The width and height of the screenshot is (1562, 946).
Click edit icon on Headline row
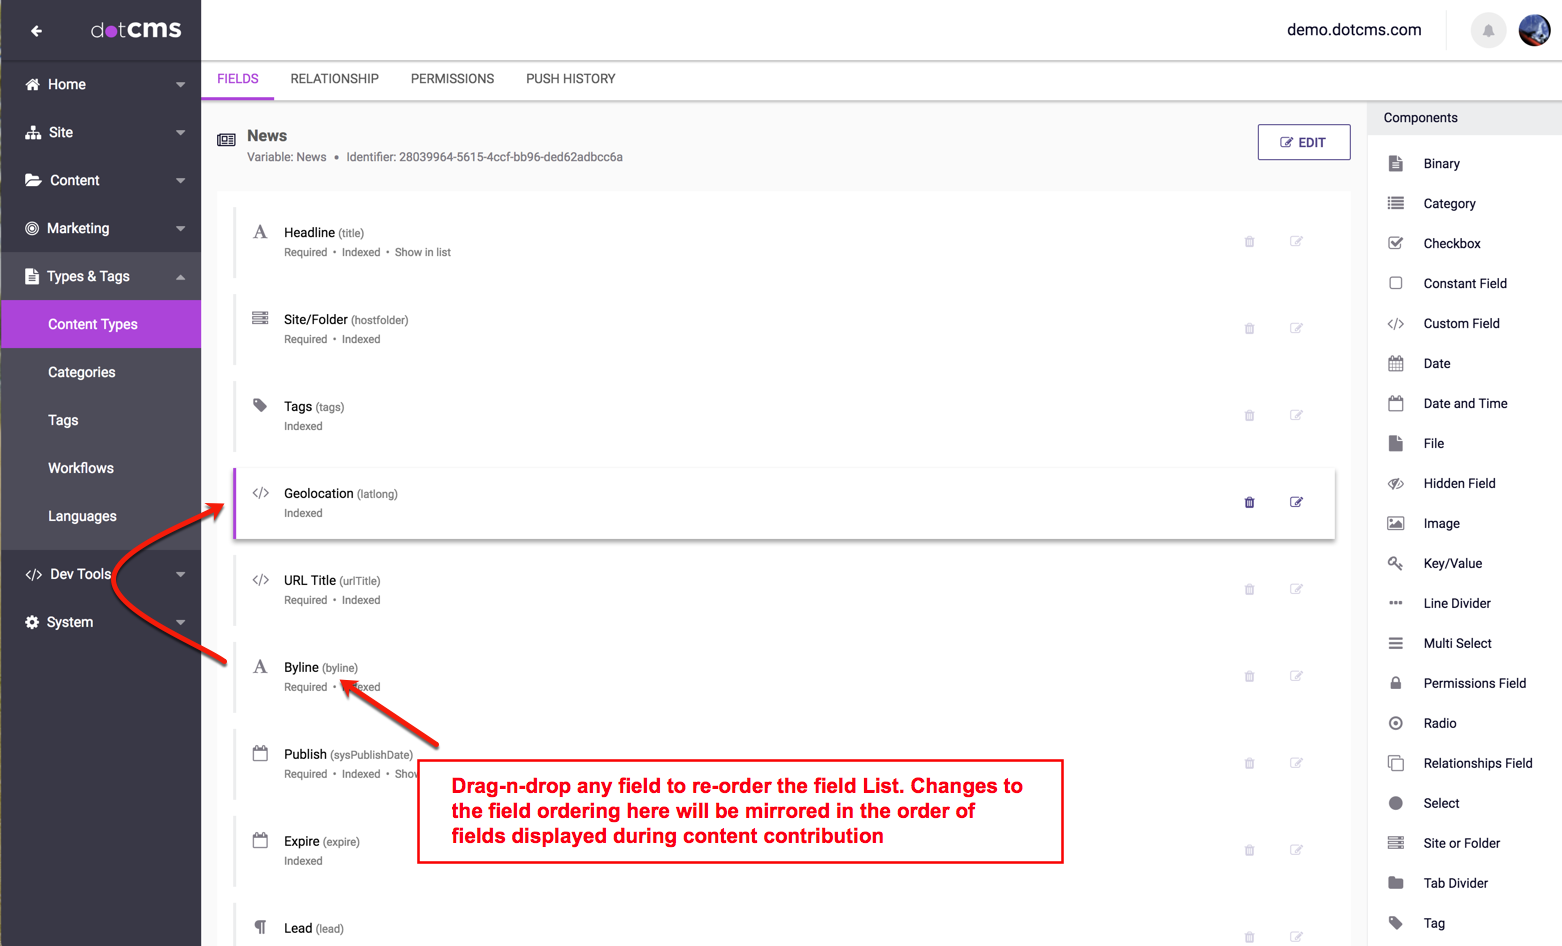point(1296,241)
